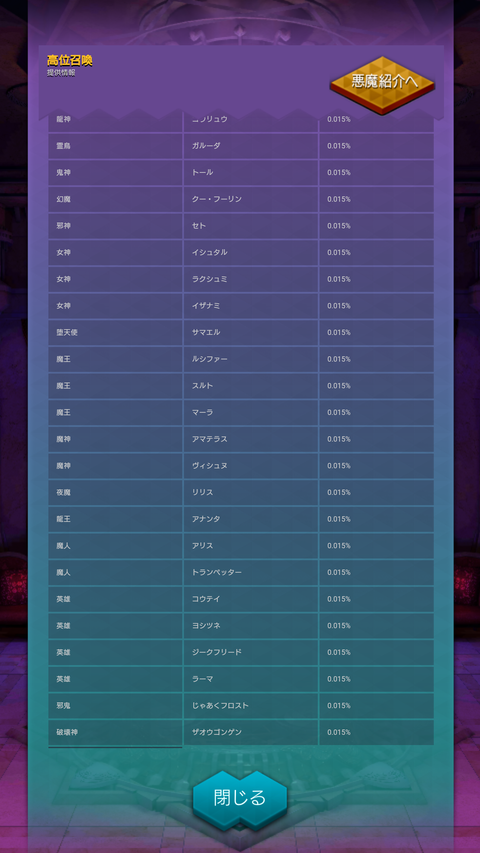This screenshot has width=480, height=853.
Task: Open the 悪魔紹介へ gold button
Action: tap(382, 85)
